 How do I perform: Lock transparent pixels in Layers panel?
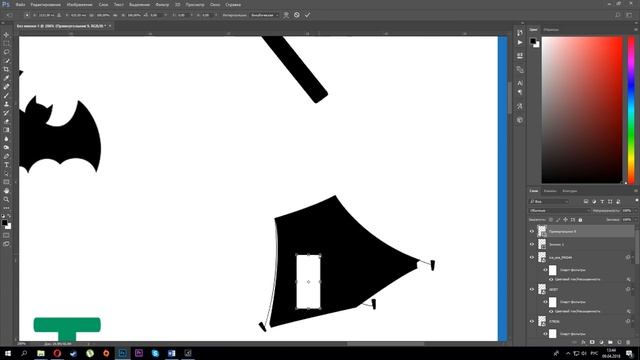pos(551,220)
